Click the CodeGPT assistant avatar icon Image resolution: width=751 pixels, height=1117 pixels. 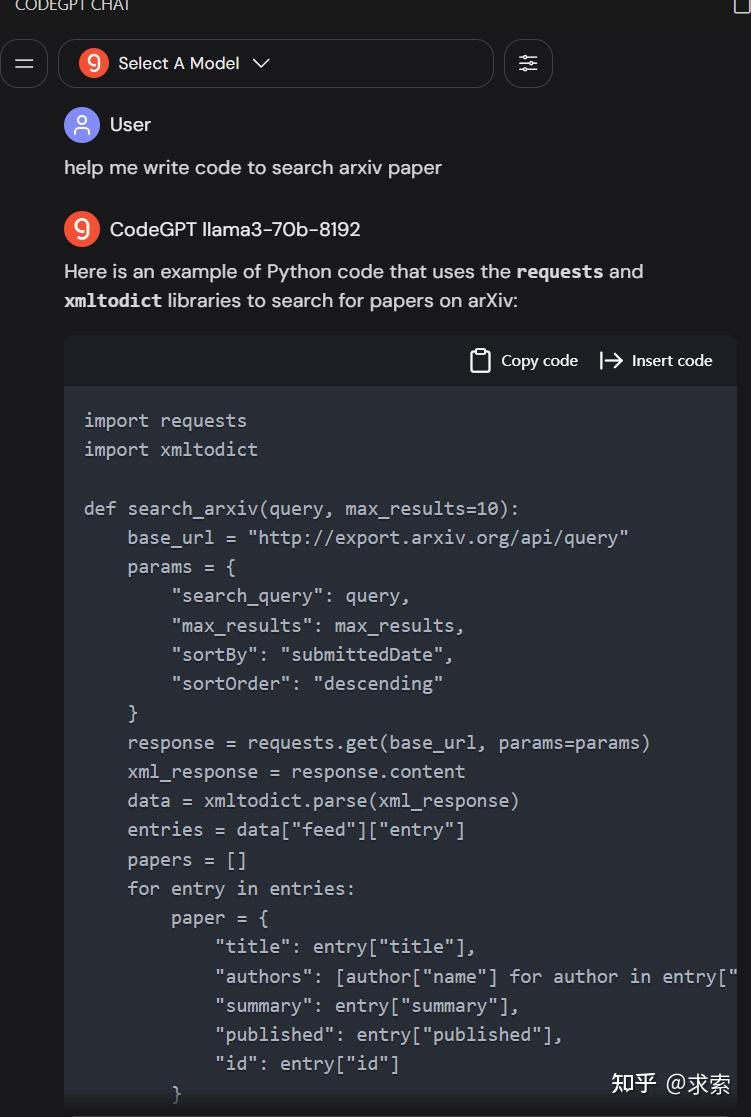[x=82, y=228]
